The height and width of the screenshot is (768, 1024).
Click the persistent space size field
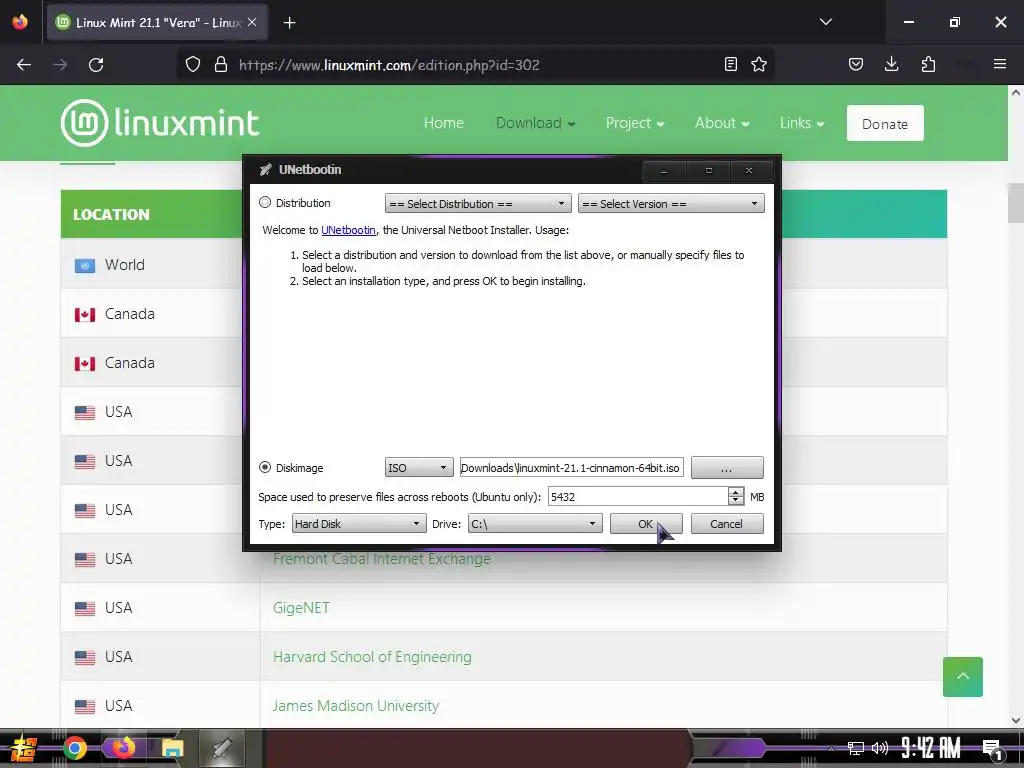[x=637, y=497]
